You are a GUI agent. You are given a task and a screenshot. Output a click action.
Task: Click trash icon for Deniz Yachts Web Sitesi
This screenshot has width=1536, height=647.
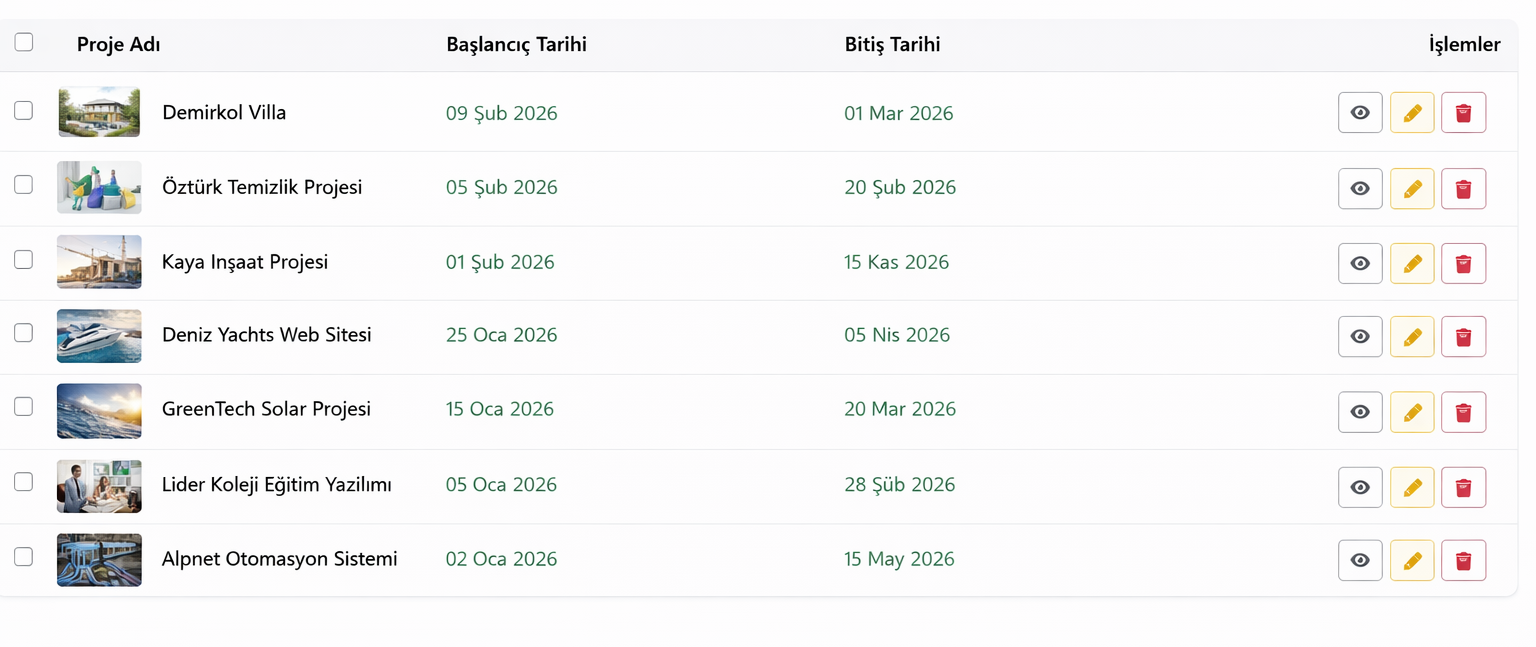click(x=1463, y=336)
